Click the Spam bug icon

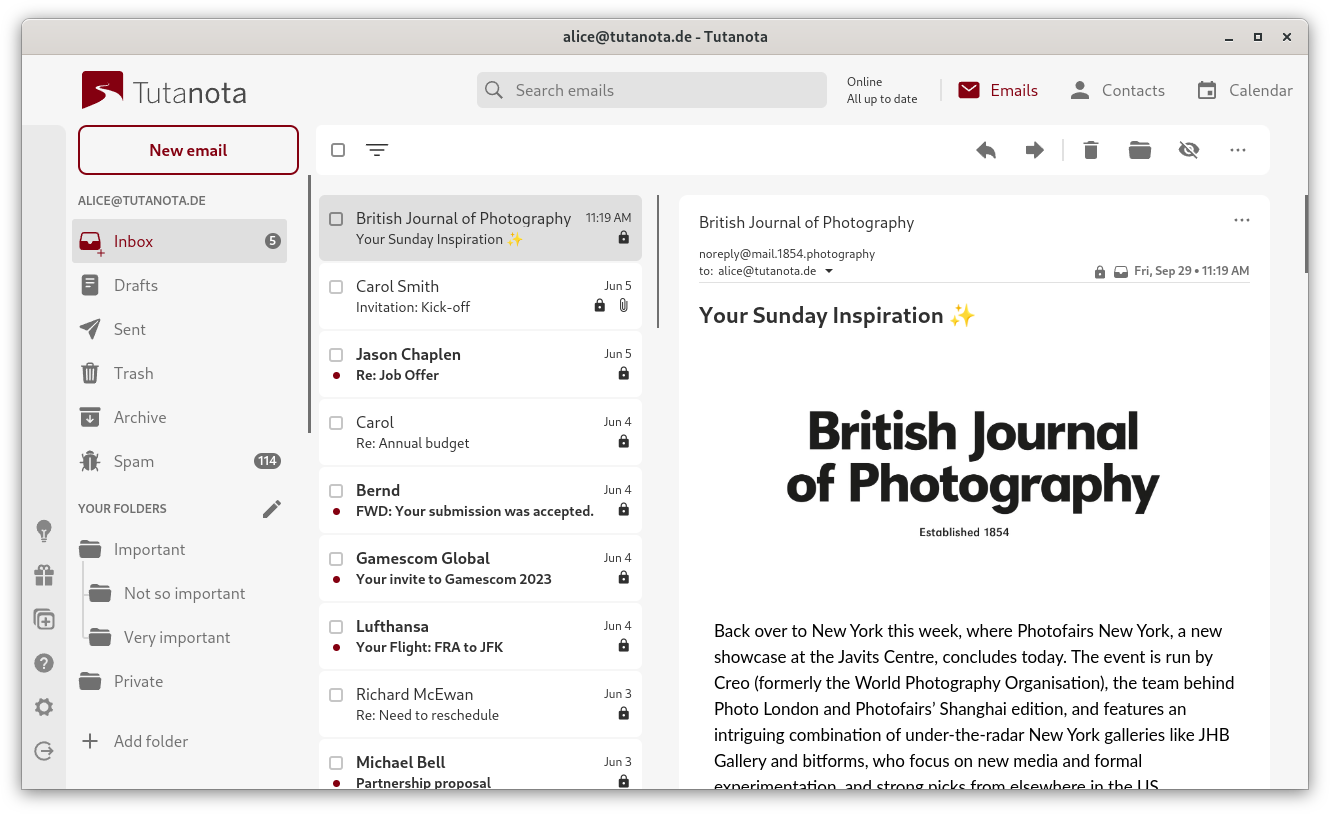[90, 461]
